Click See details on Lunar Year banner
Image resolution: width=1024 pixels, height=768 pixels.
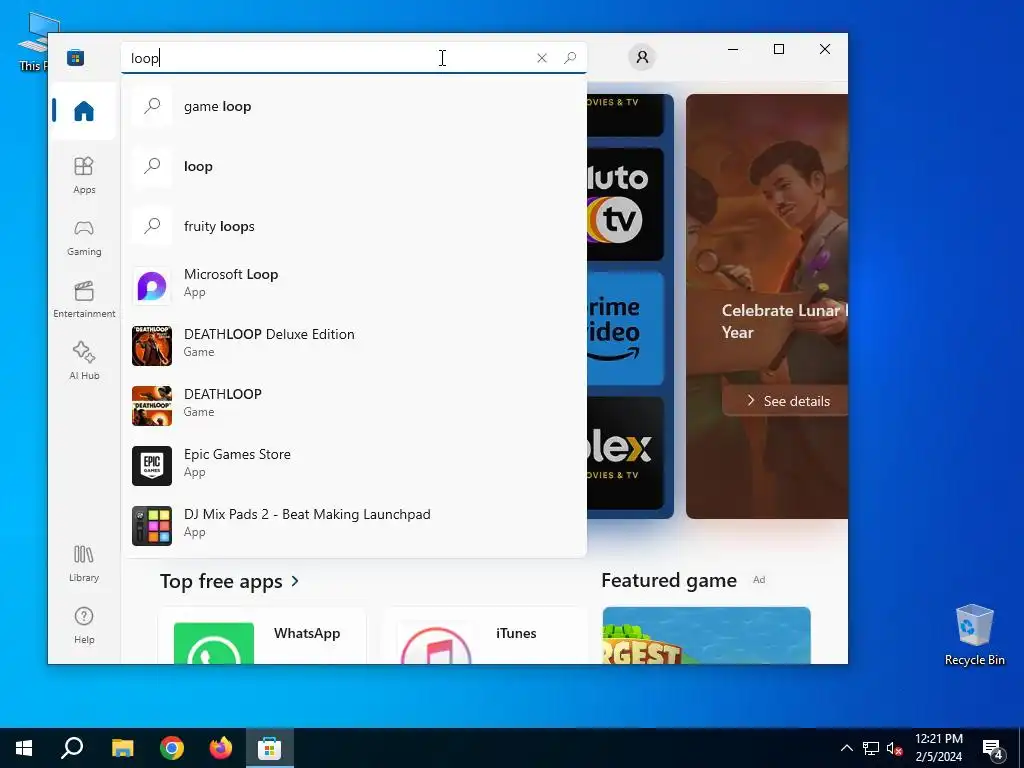click(787, 401)
